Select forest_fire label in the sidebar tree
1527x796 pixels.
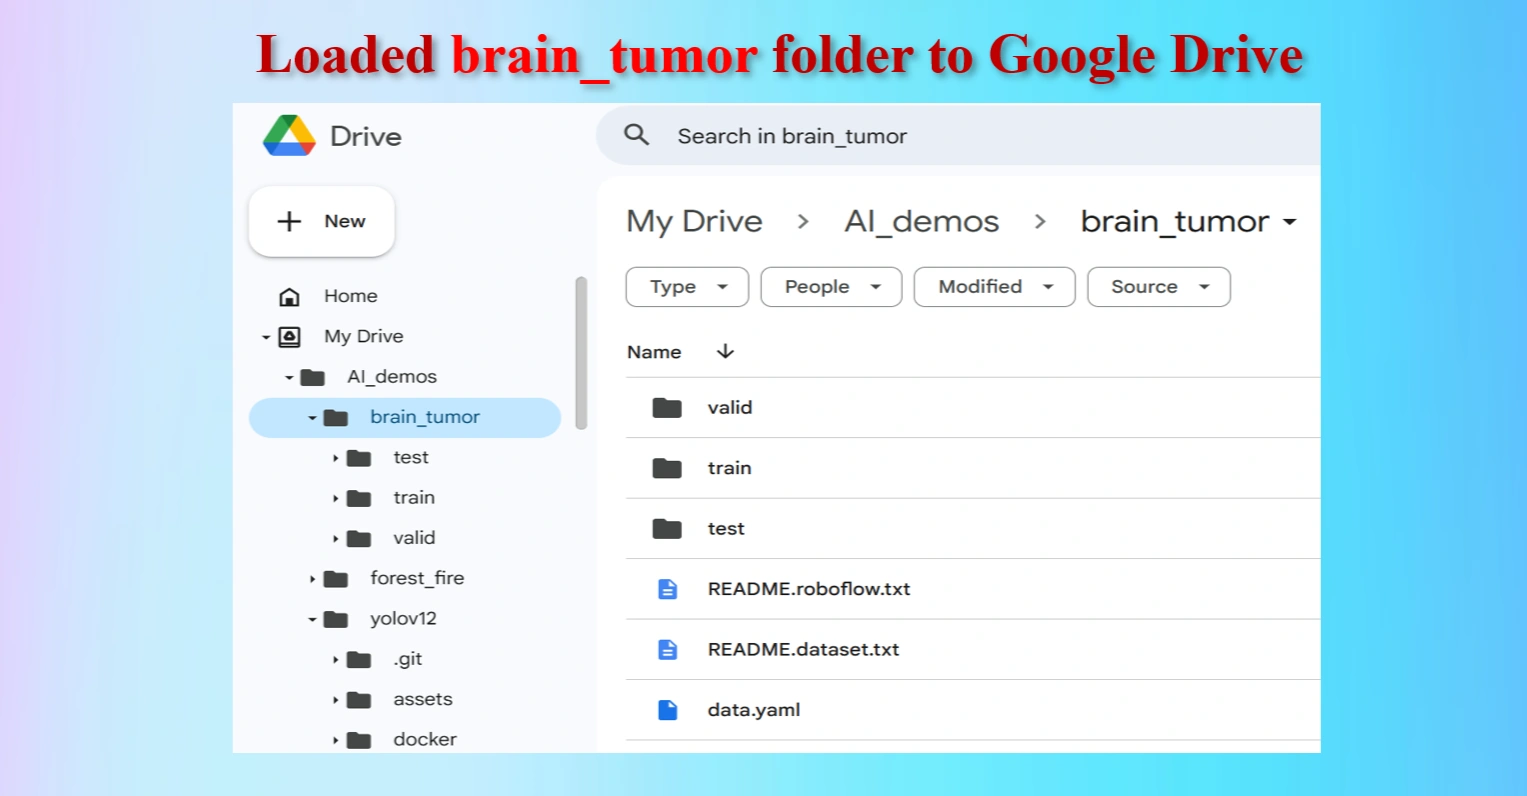point(417,578)
